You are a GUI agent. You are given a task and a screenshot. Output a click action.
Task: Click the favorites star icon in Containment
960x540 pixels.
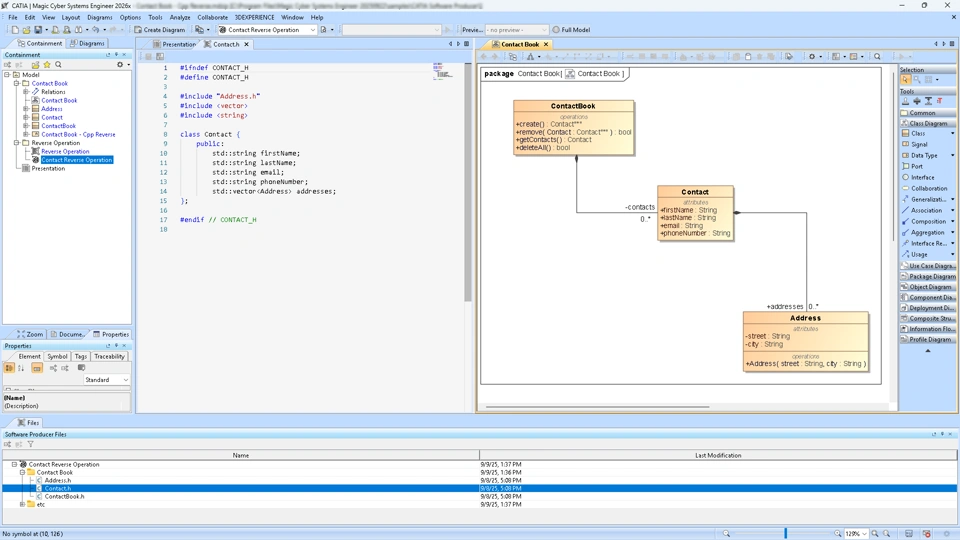coord(47,65)
